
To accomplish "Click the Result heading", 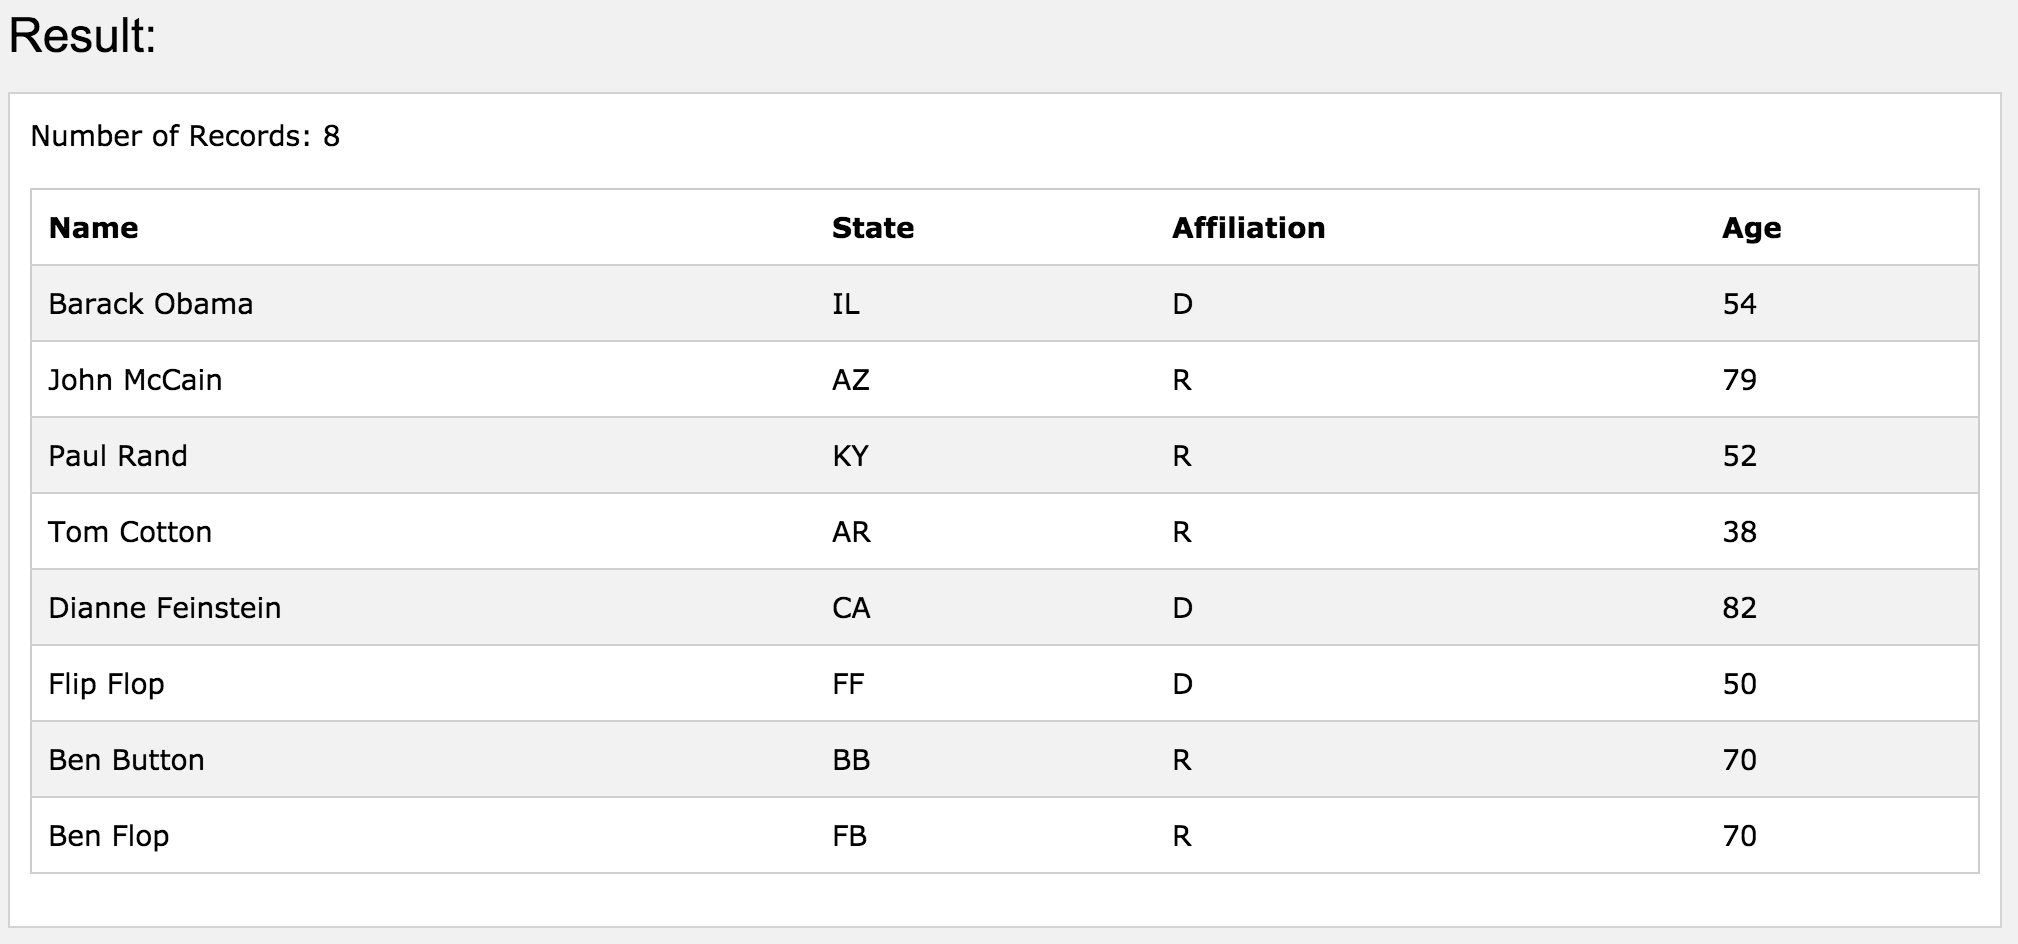I will (x=82, y=36).
